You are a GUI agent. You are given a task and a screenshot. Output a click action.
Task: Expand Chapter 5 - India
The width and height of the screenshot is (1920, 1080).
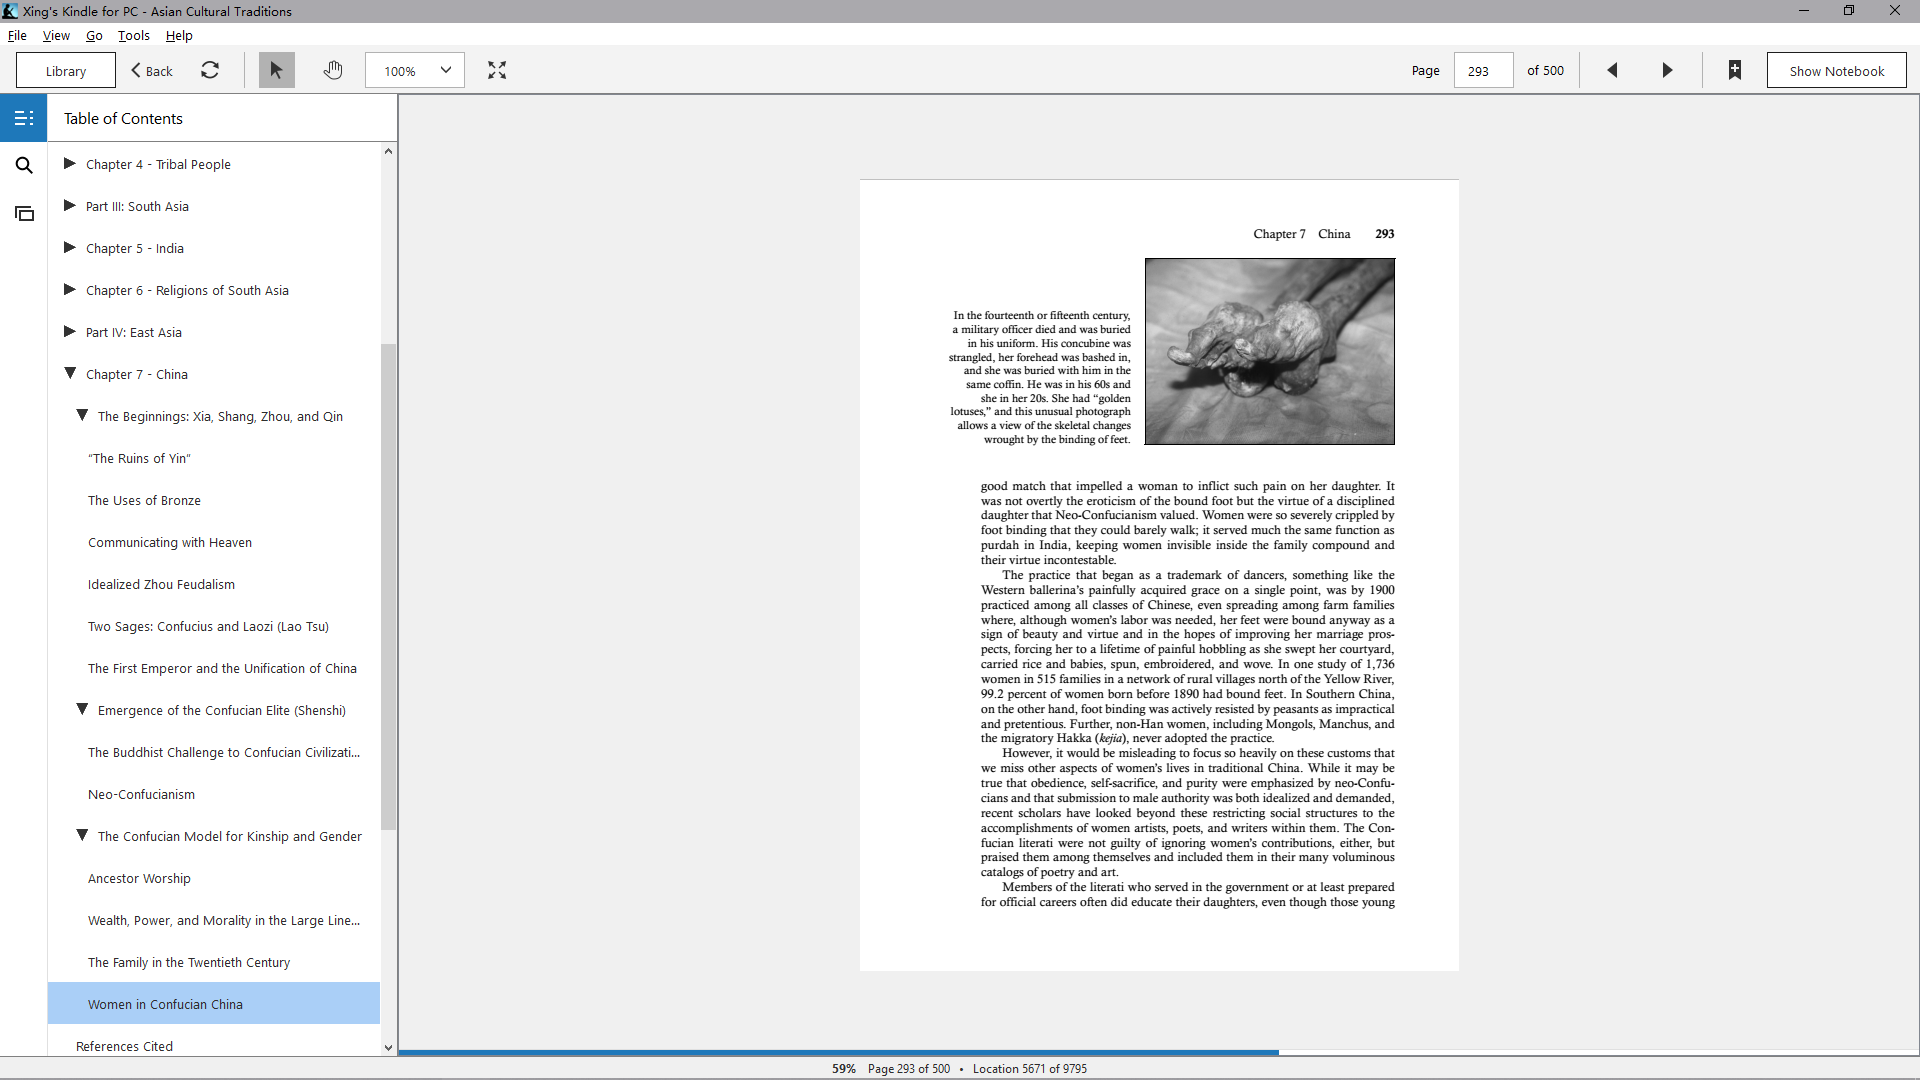point(70,247)
